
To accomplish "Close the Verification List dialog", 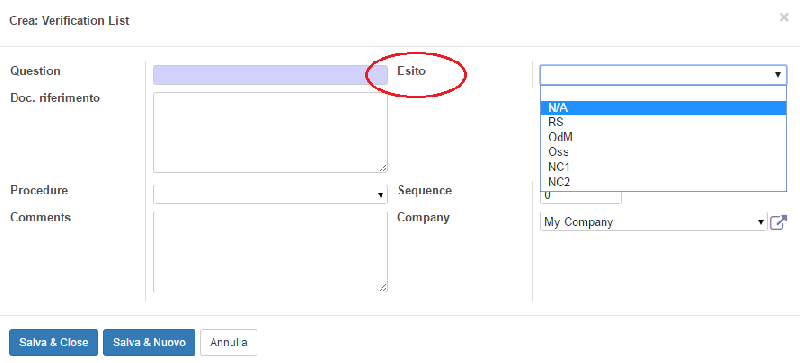I will [784, 18].
